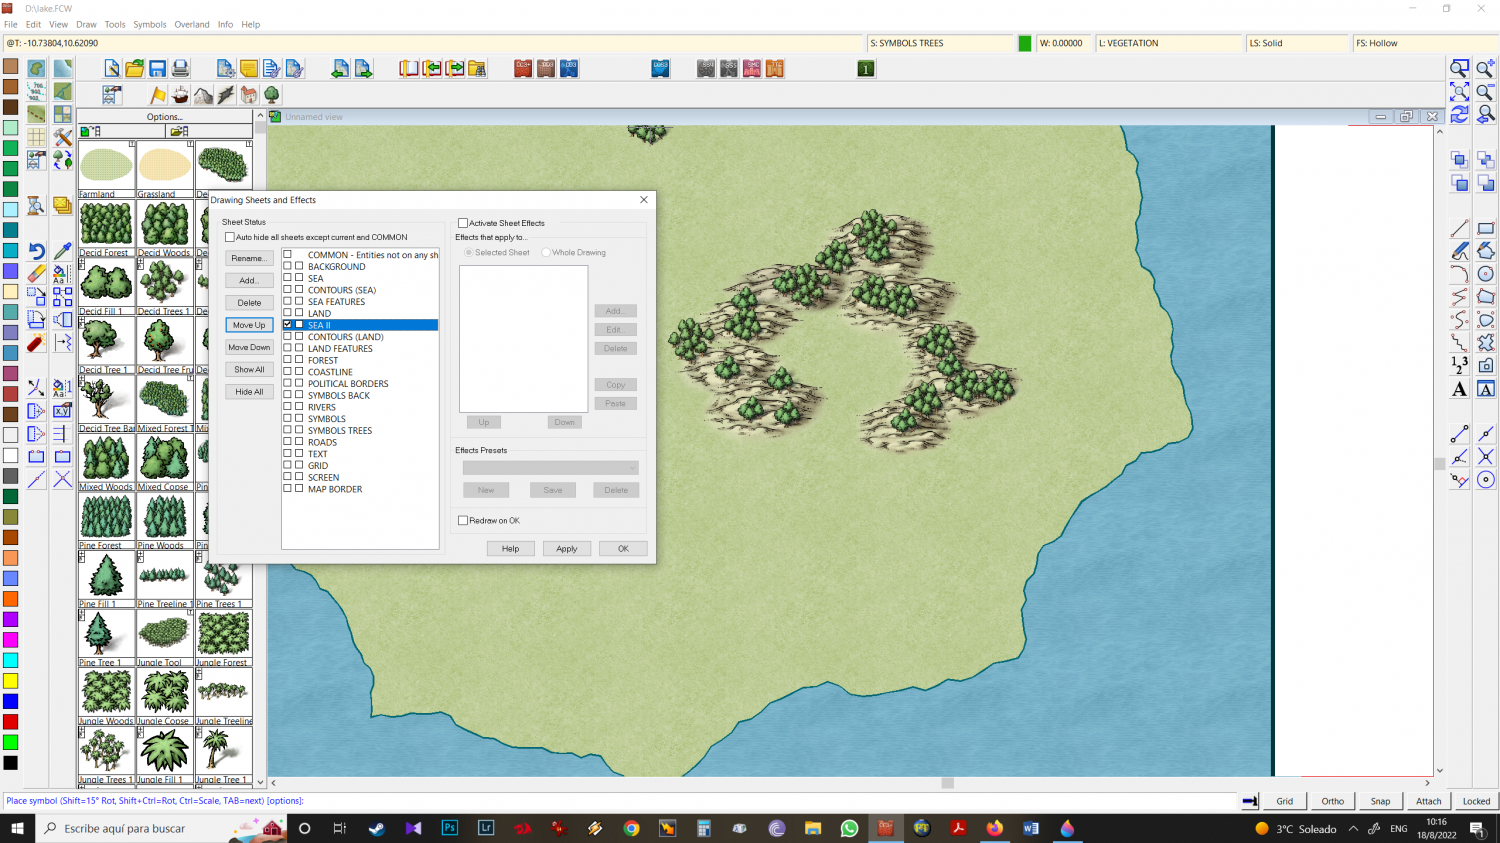This screenshot has width=1500, height=843.
Task: Select the Pine Tree 1 symbol thumbnail
Action: [106, 638]
